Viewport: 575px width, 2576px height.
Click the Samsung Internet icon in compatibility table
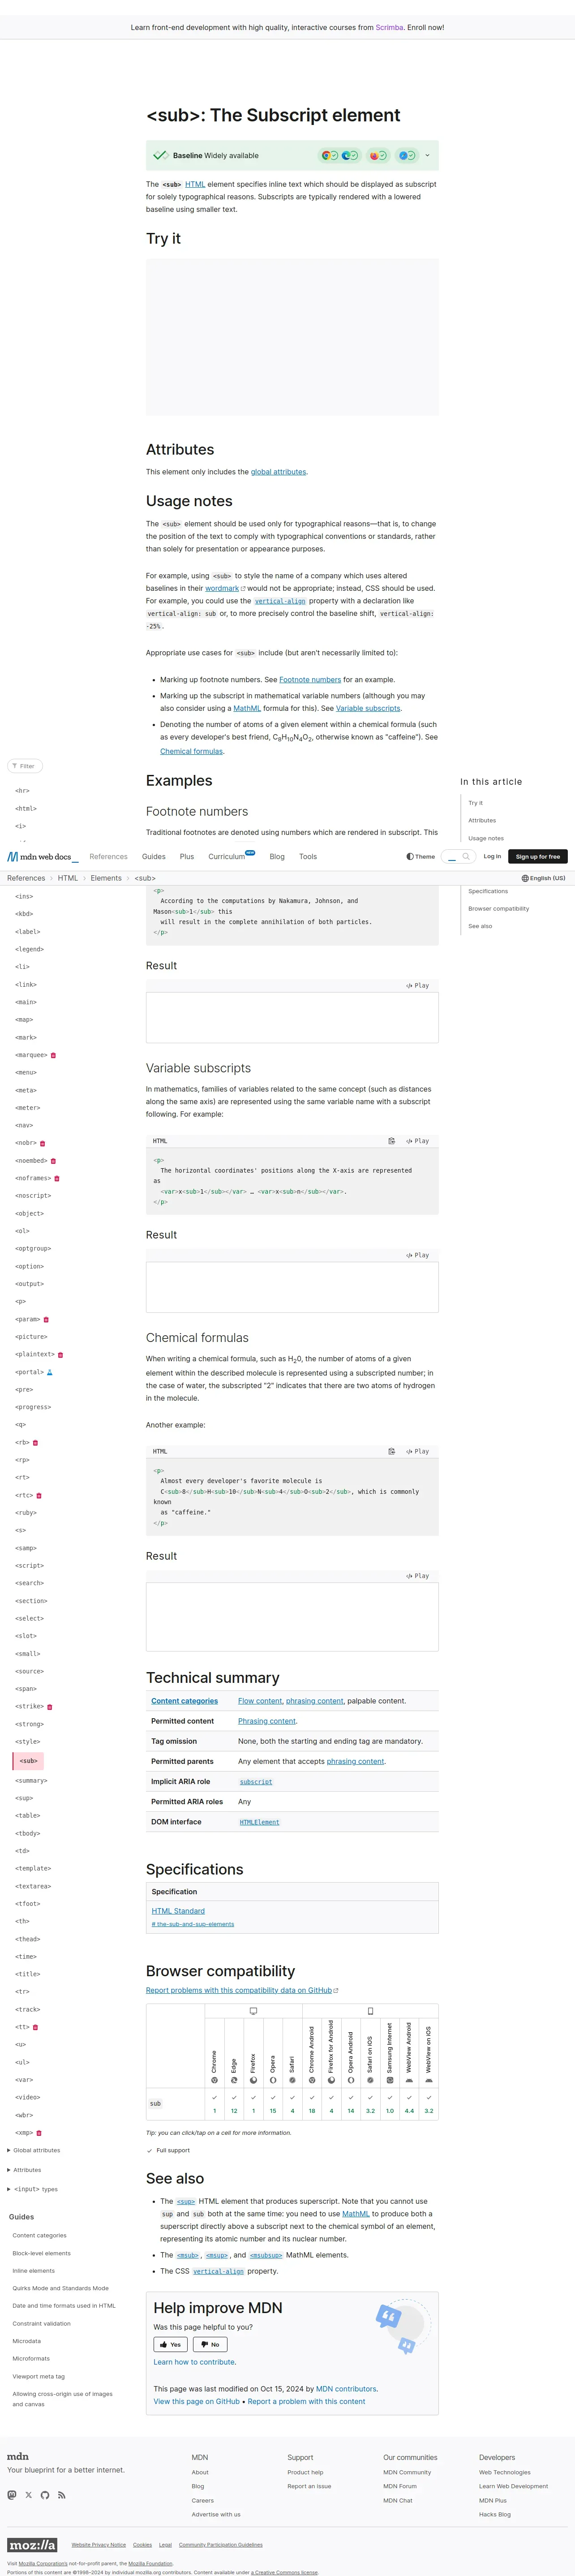[x=390, y=2080]
